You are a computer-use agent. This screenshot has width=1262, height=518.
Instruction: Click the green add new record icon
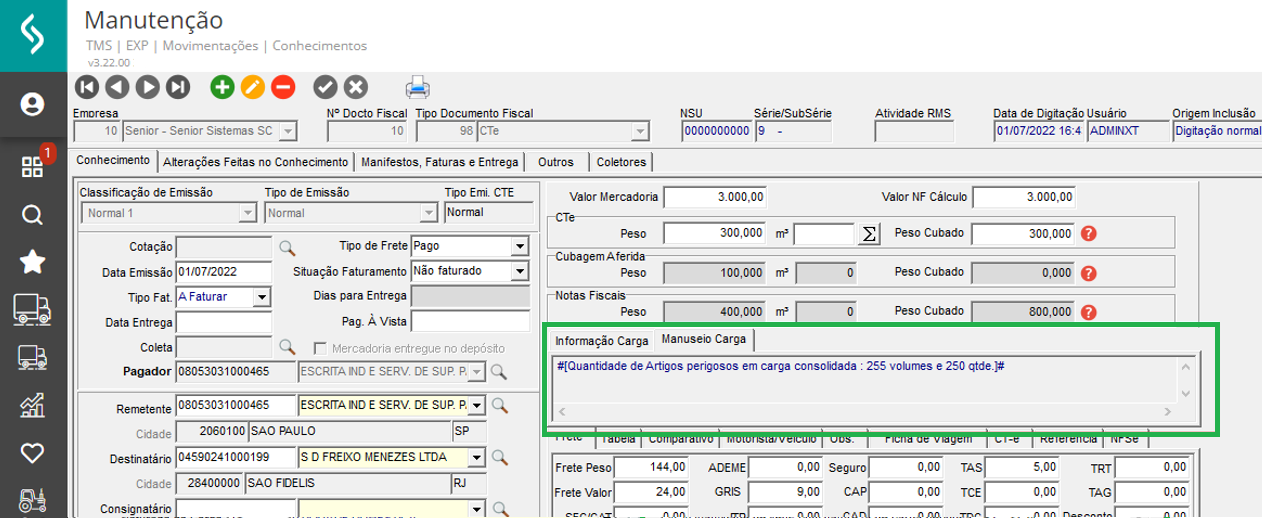[222, 87]
